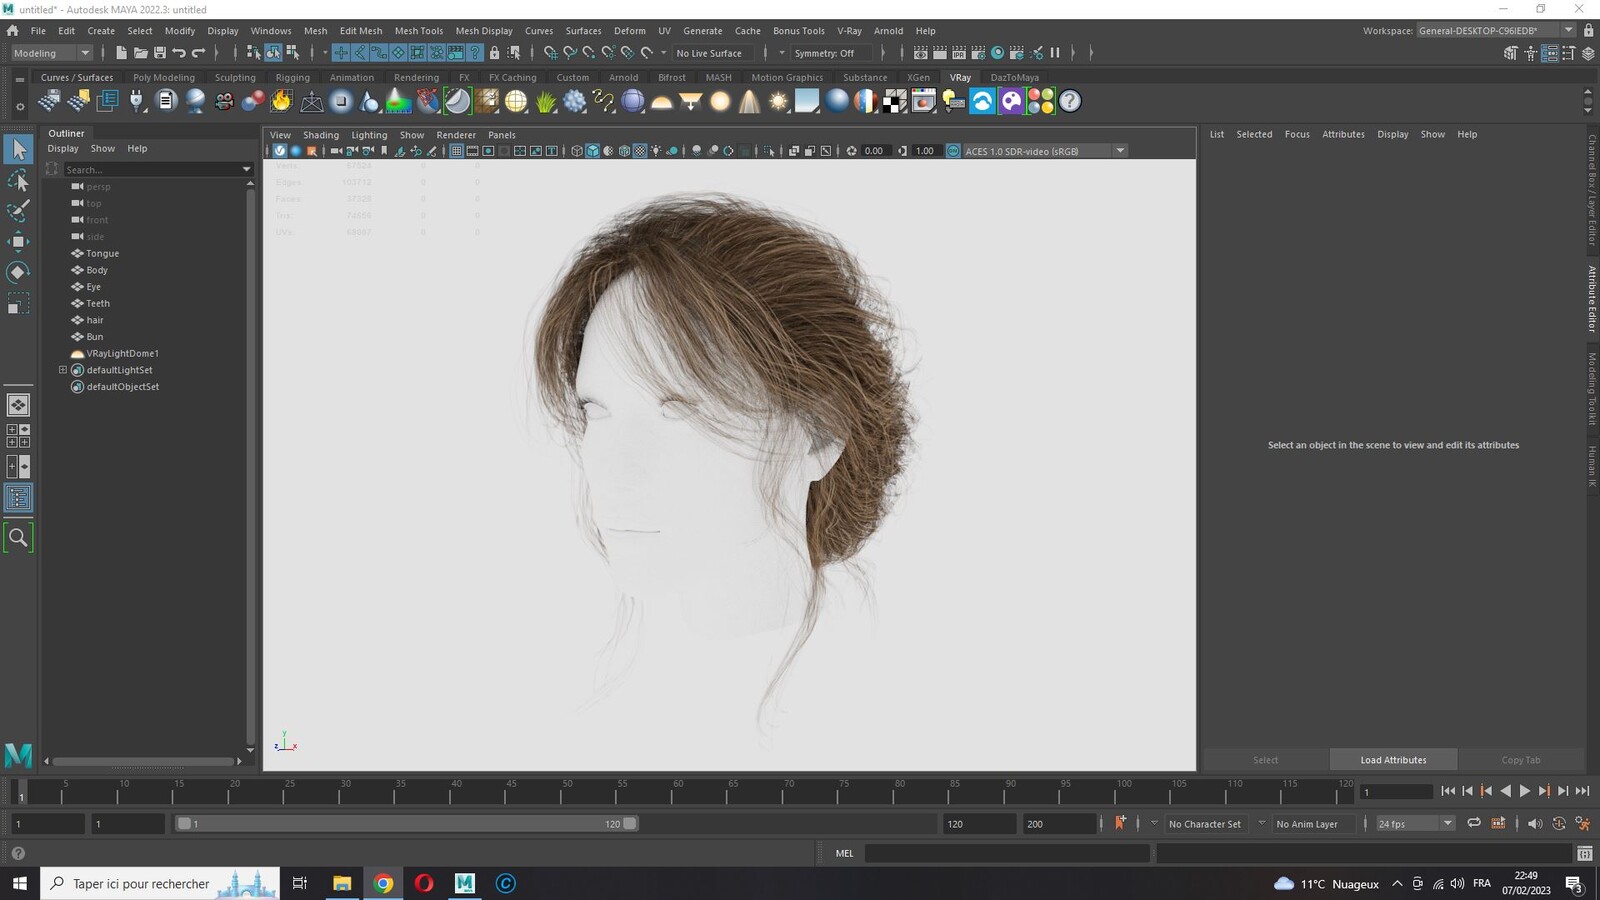Open ACES 1.0 SDR-video view transform dropdown
This screenshot has width=1600, height=900.
pos(1046,151)
